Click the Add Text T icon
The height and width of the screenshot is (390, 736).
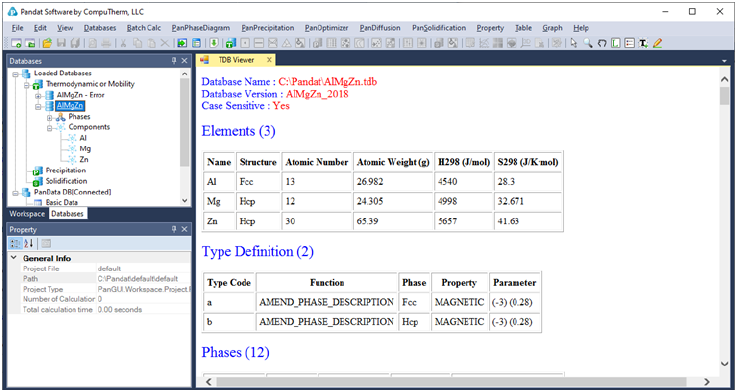643,43
